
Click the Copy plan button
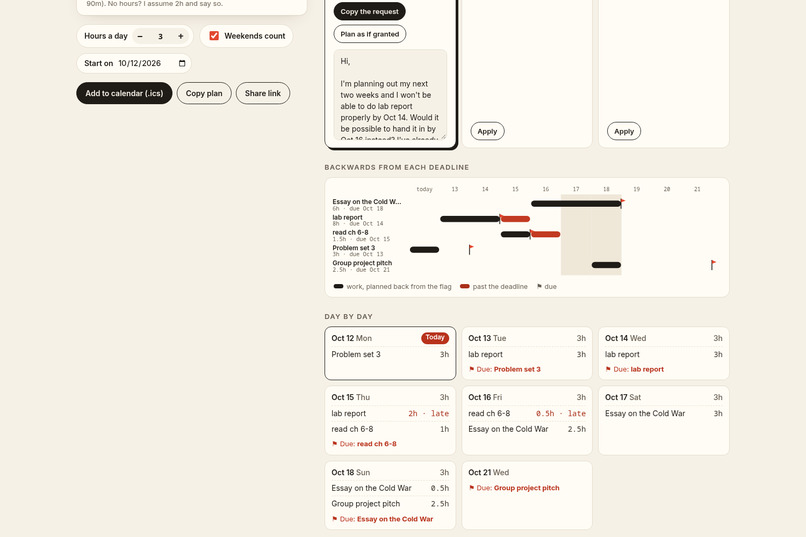[204, 93]
